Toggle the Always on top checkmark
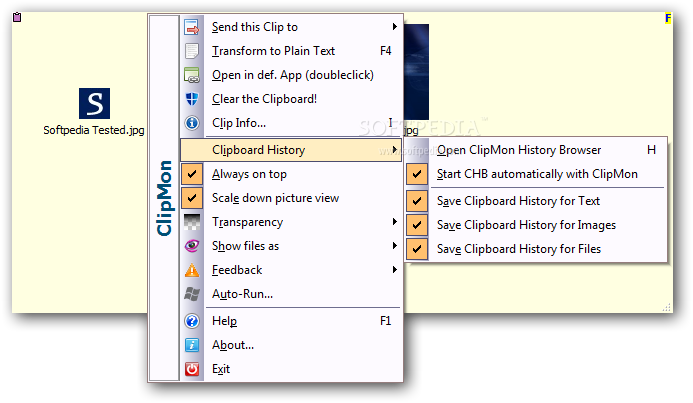 [192, 174]
